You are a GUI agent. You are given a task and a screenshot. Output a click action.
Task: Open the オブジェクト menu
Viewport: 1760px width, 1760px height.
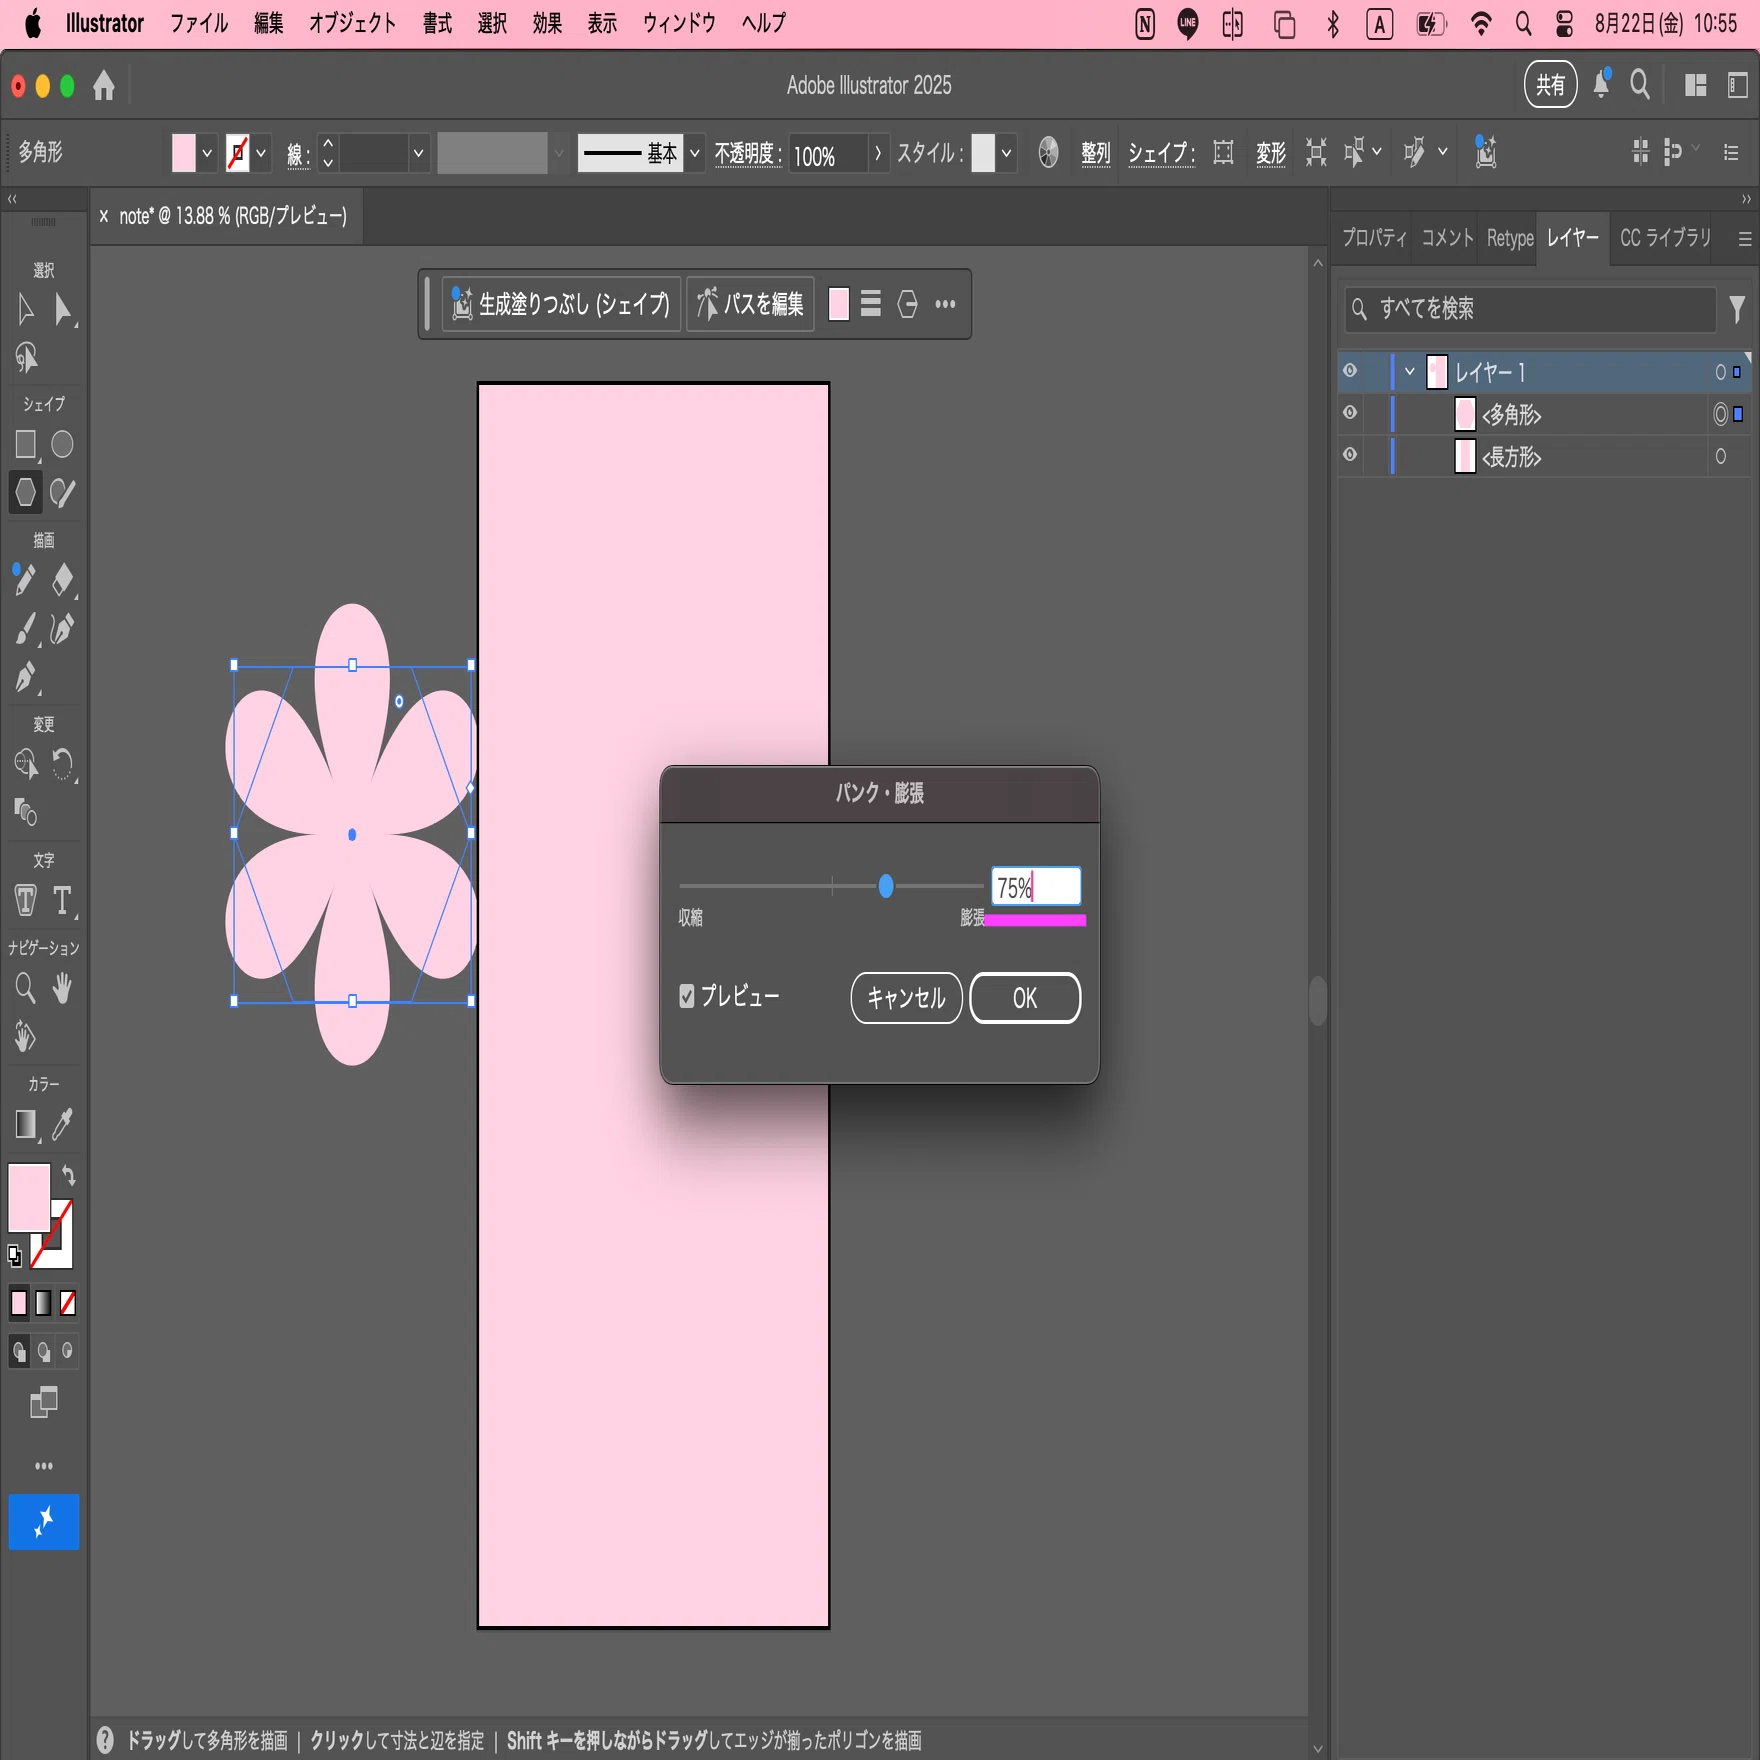352,23
